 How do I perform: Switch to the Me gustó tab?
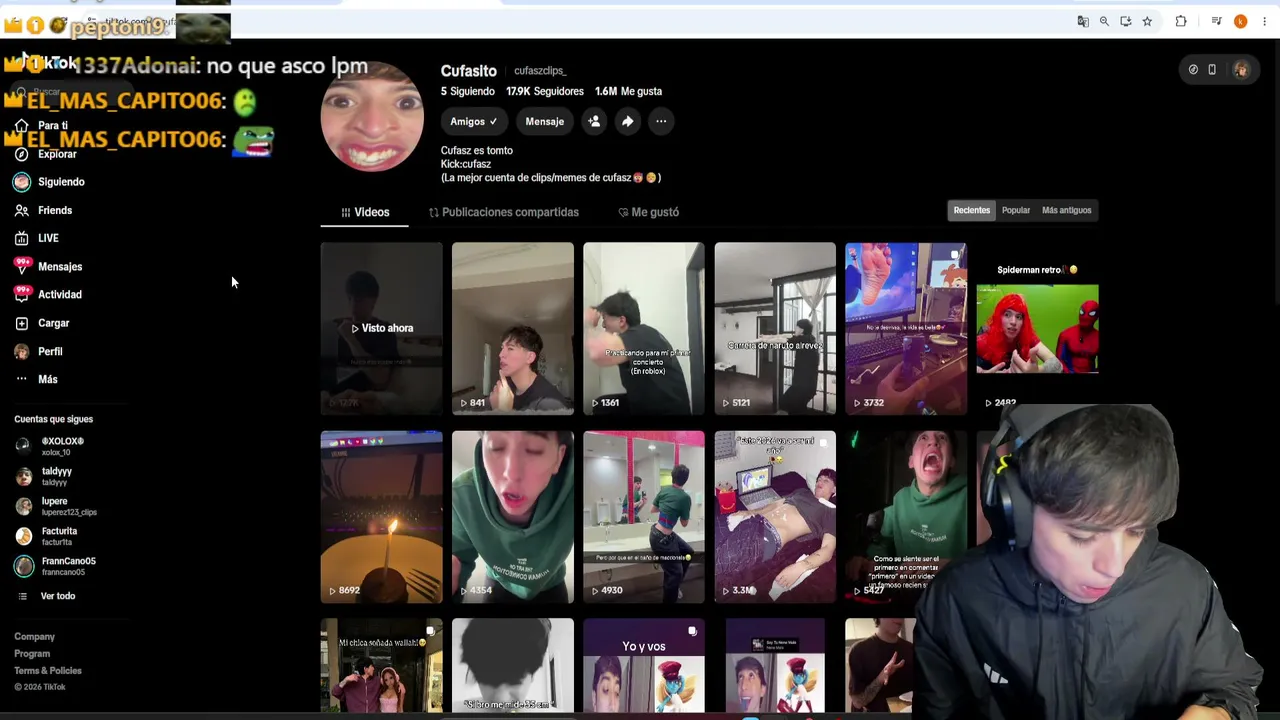click(x=648, y=212)
